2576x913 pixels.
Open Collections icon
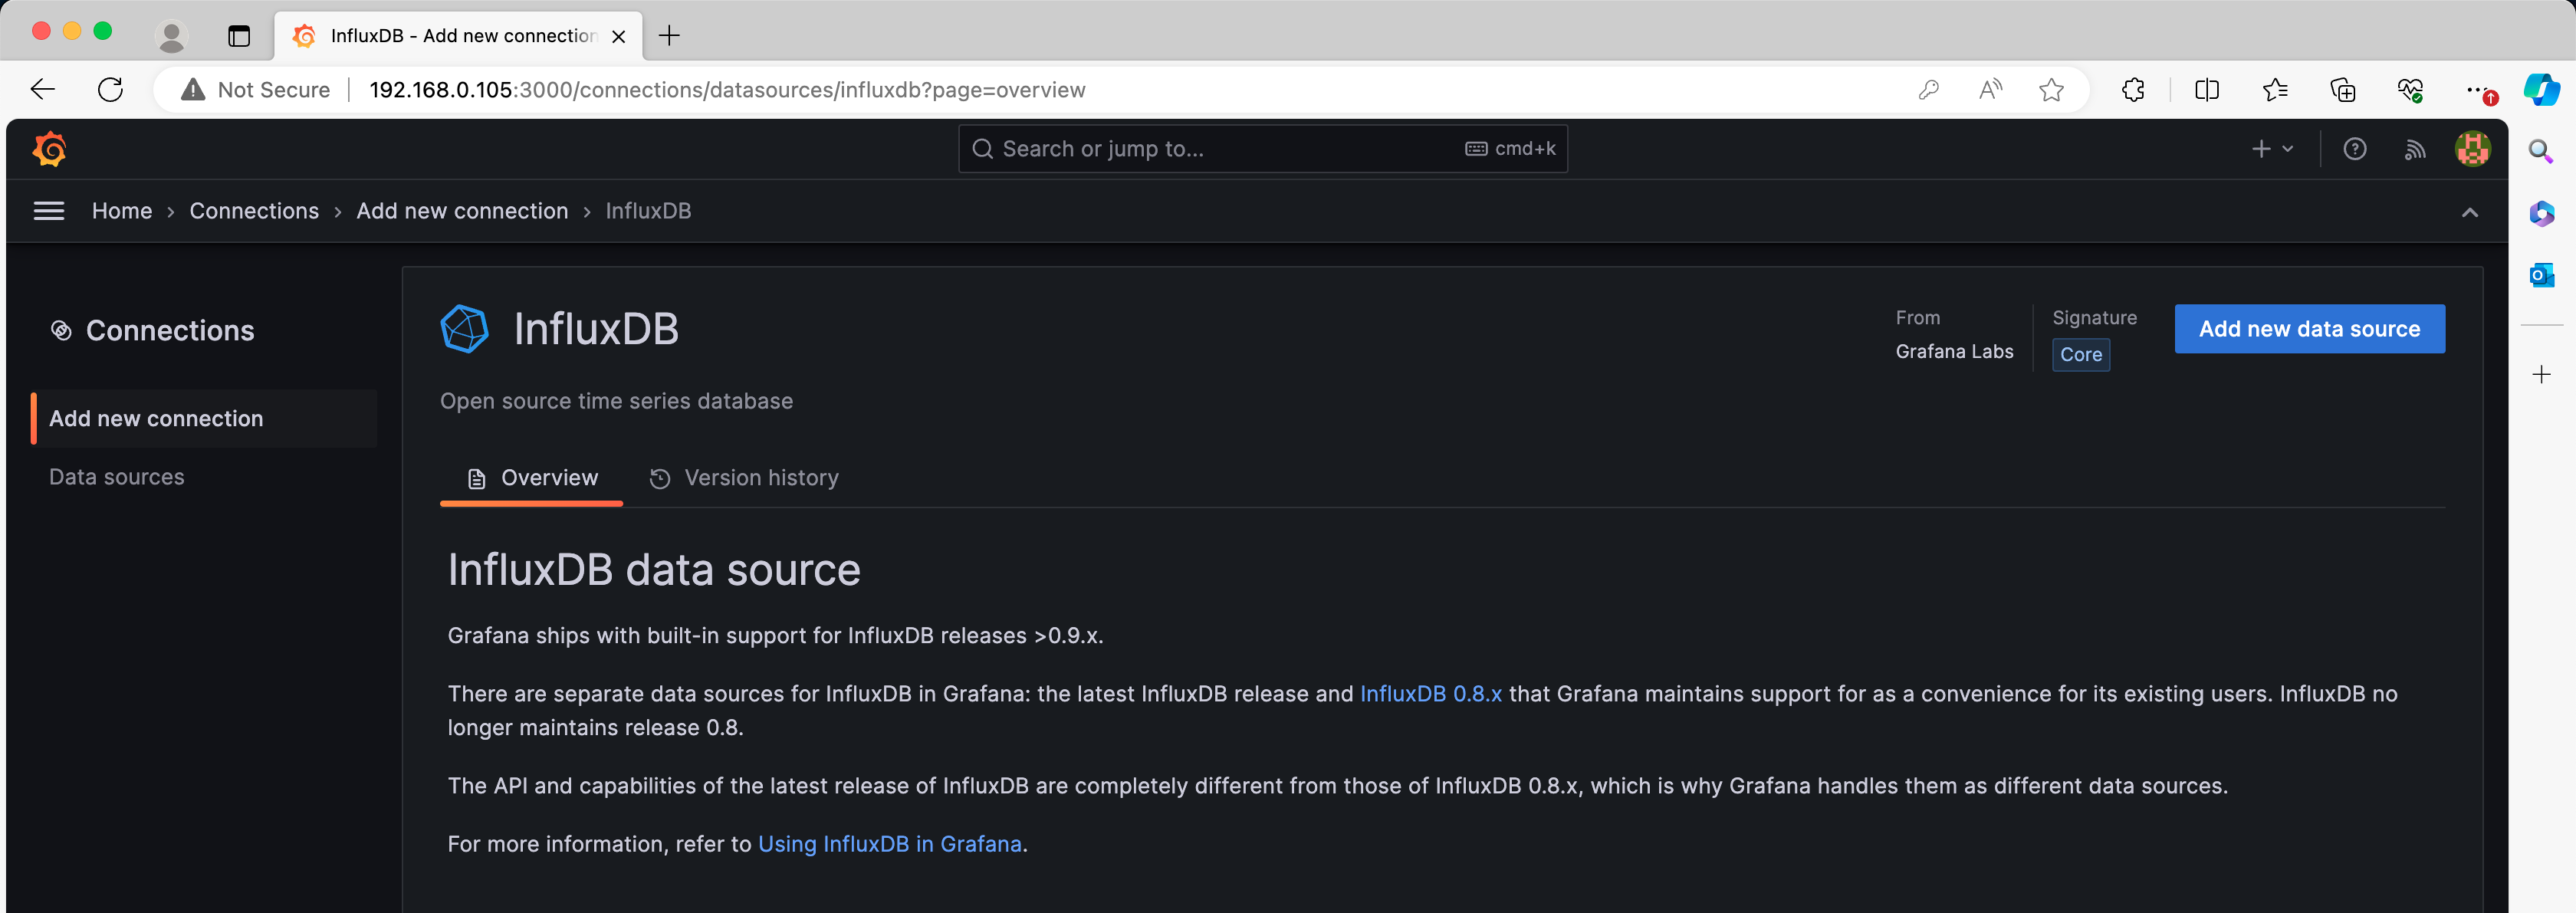pos(2342,90)
